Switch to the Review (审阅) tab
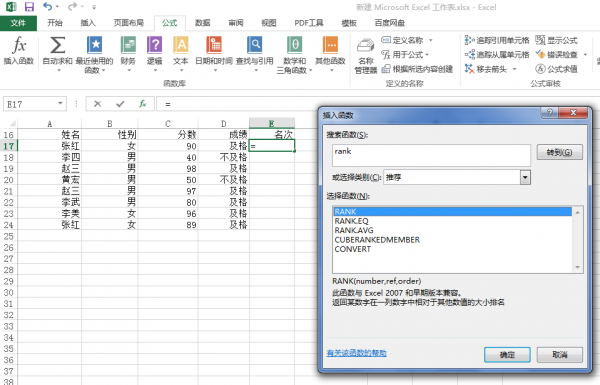Screen dimensions: 600x385 point(236,23)
